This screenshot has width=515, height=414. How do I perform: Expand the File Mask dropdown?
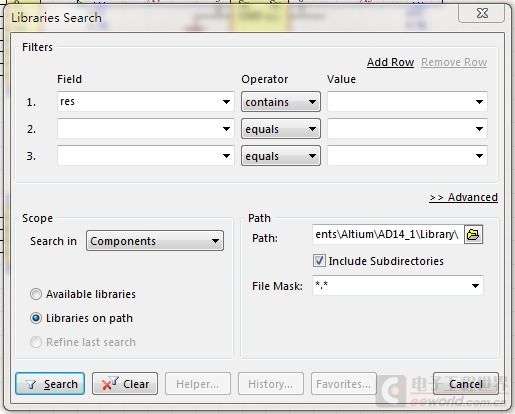pyautogui.click(x=475, y=286)
